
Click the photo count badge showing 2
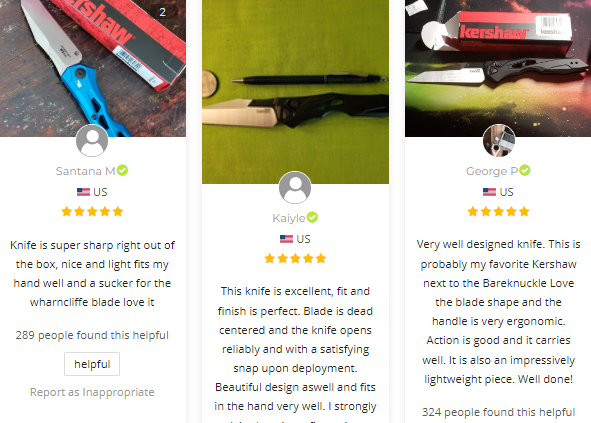tap(162, 12)
